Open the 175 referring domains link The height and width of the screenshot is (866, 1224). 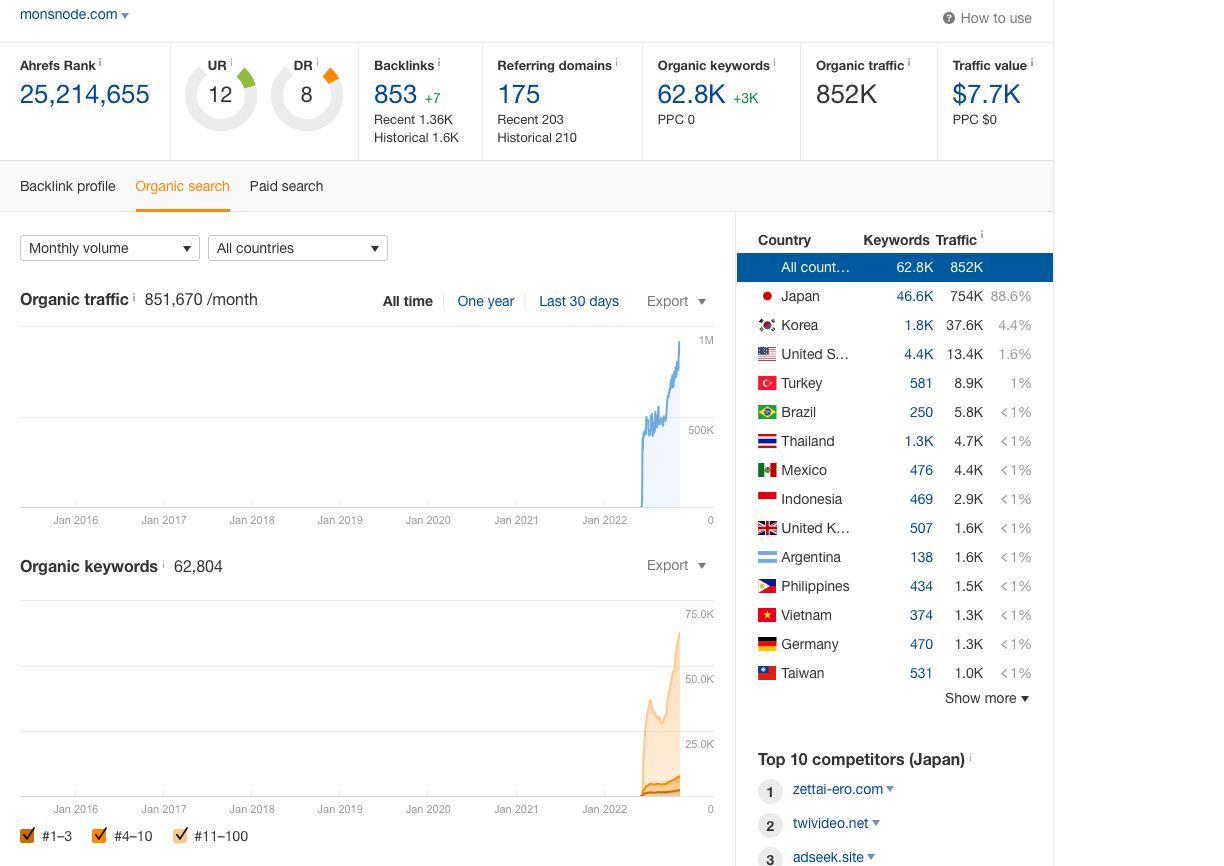[x=519, y=94]
